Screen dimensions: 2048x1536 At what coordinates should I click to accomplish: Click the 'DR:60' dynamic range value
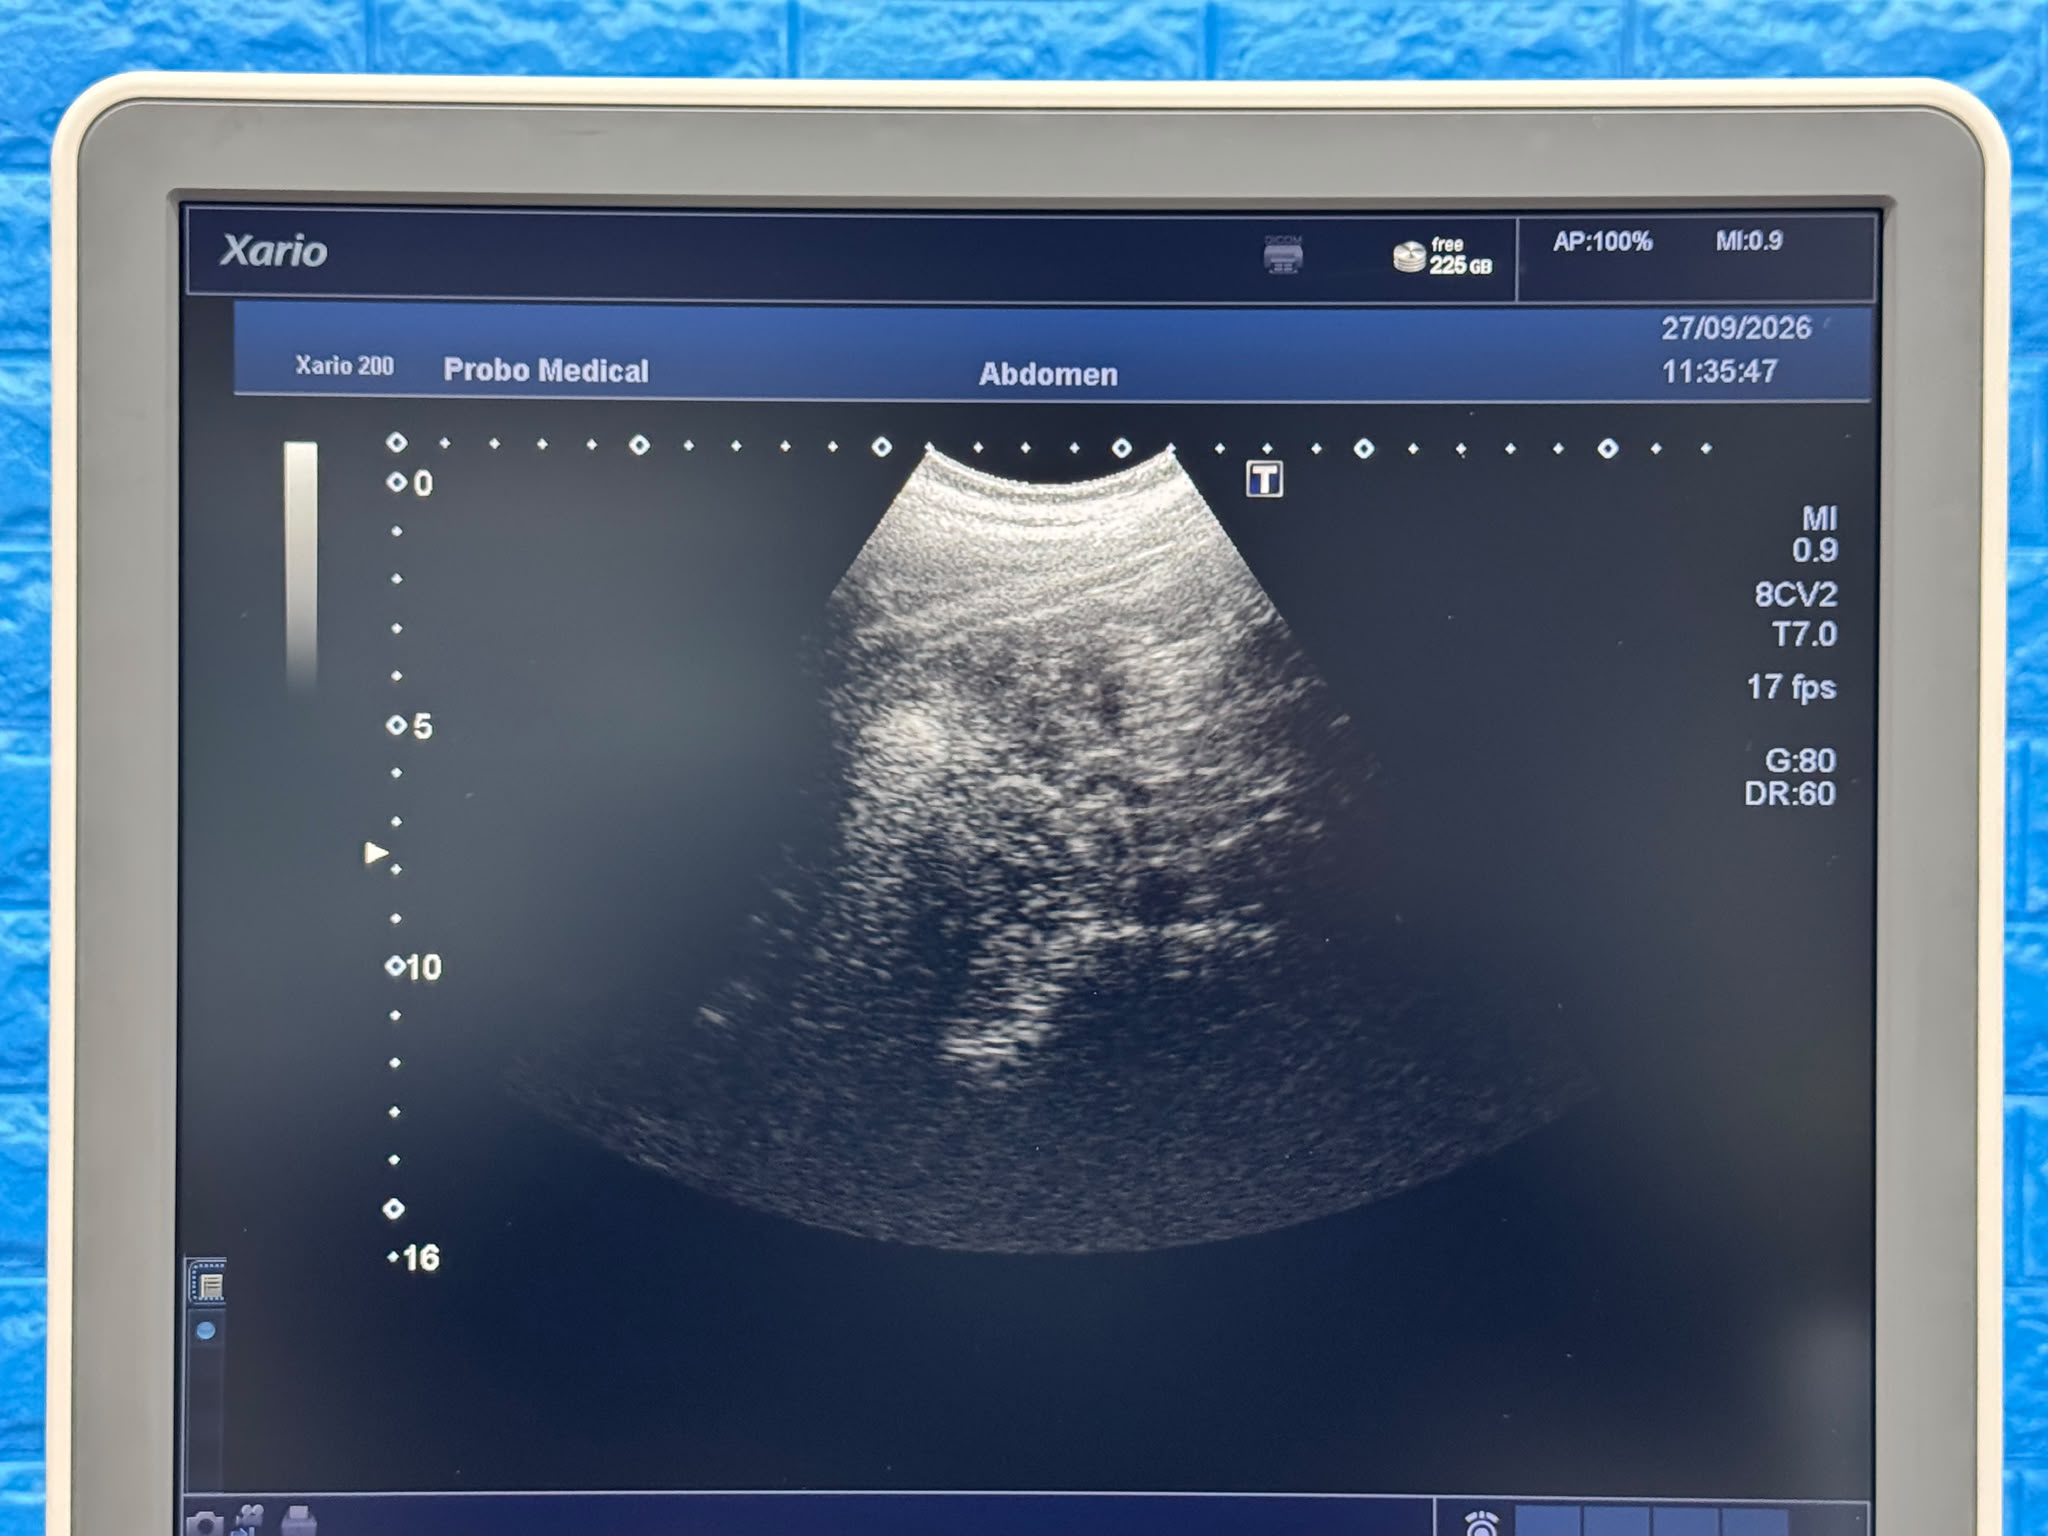1790,794
